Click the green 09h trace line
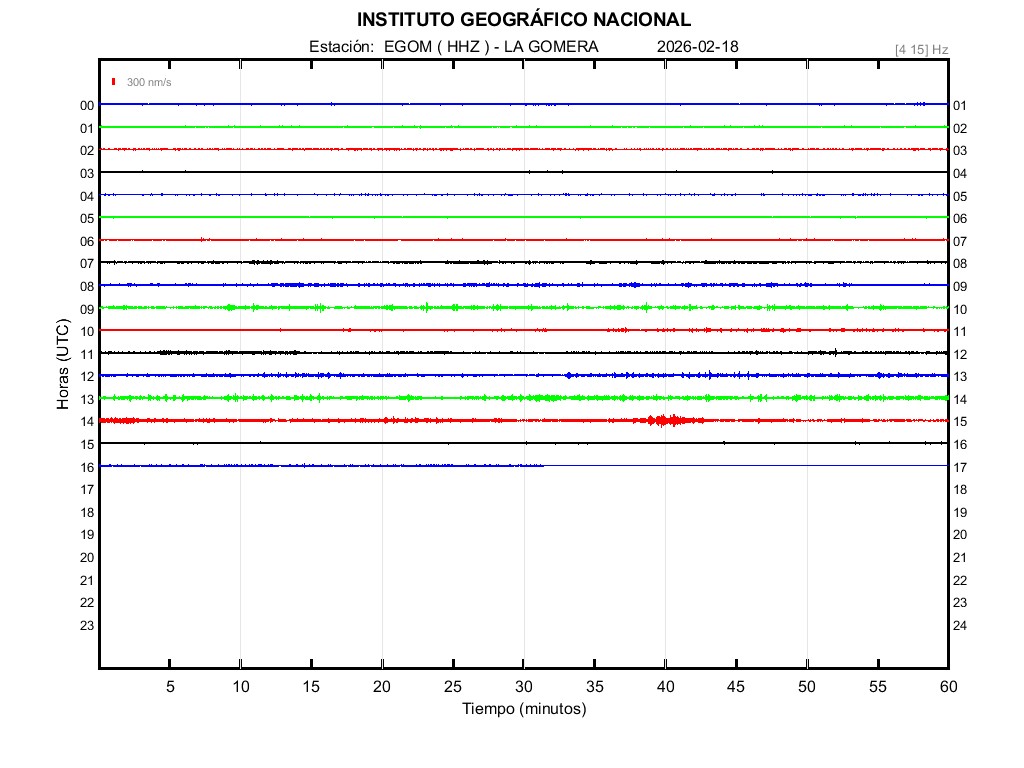 (x=400, y=308)
